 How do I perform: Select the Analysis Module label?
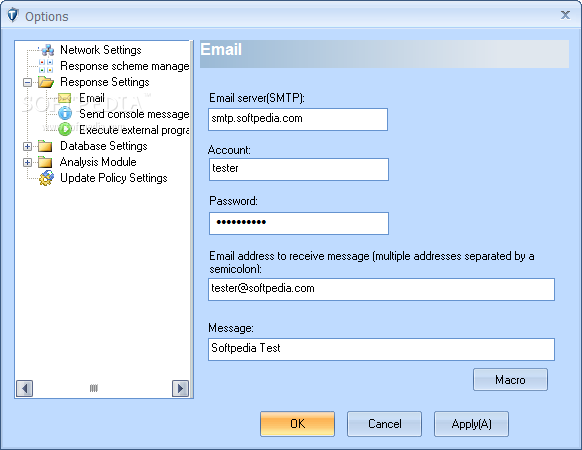[98, 162]
